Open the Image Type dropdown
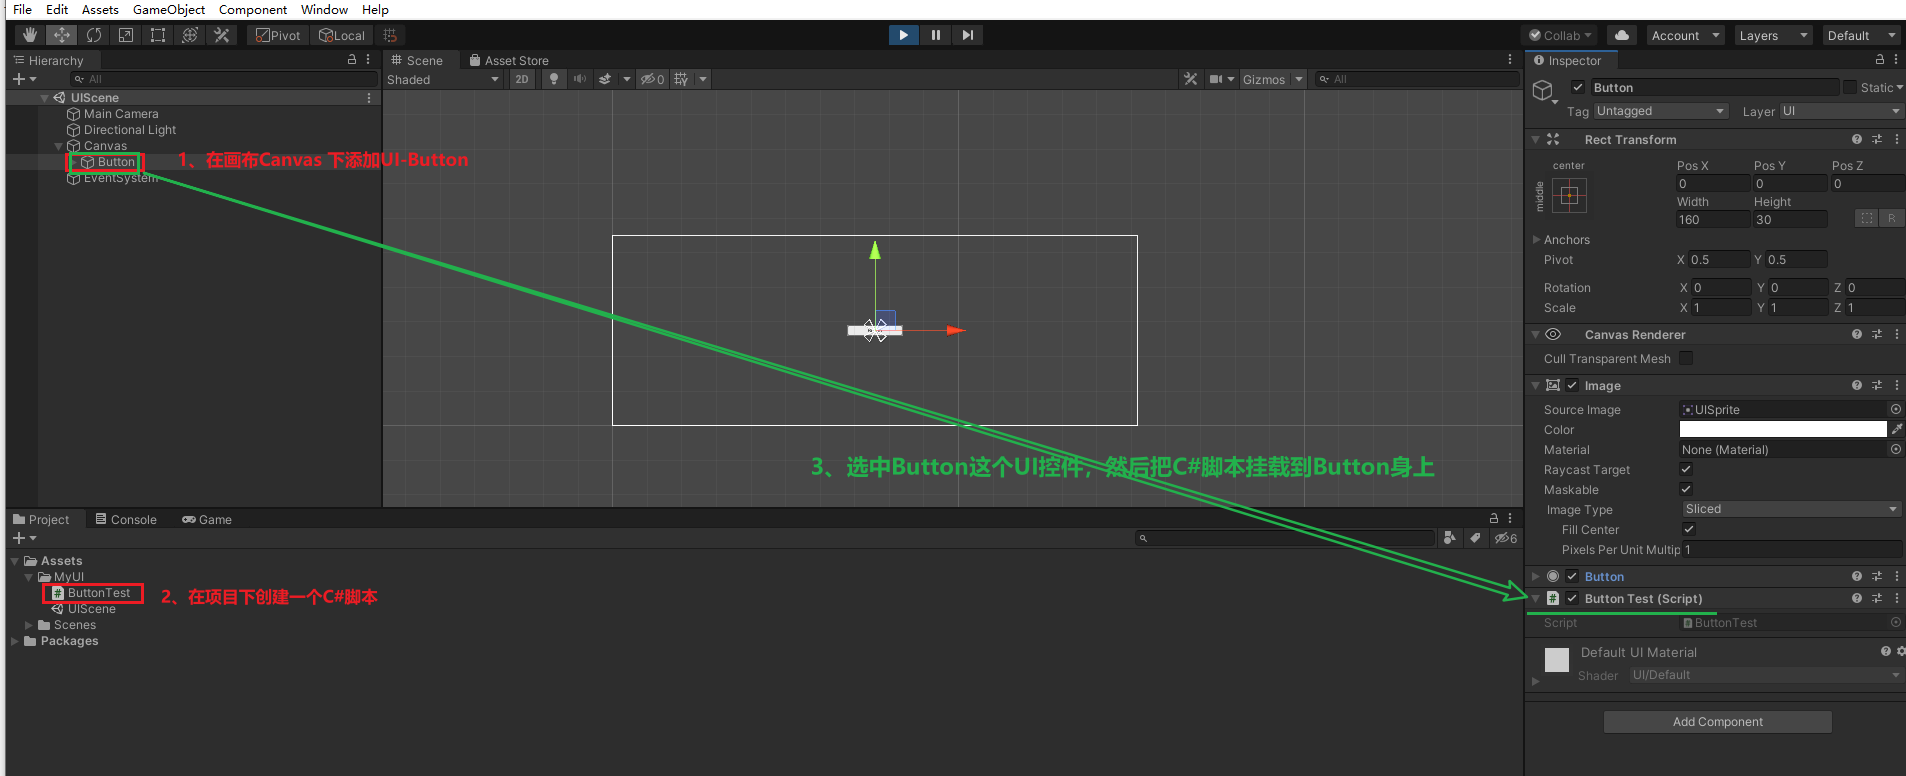 [x=1790, y=509]
